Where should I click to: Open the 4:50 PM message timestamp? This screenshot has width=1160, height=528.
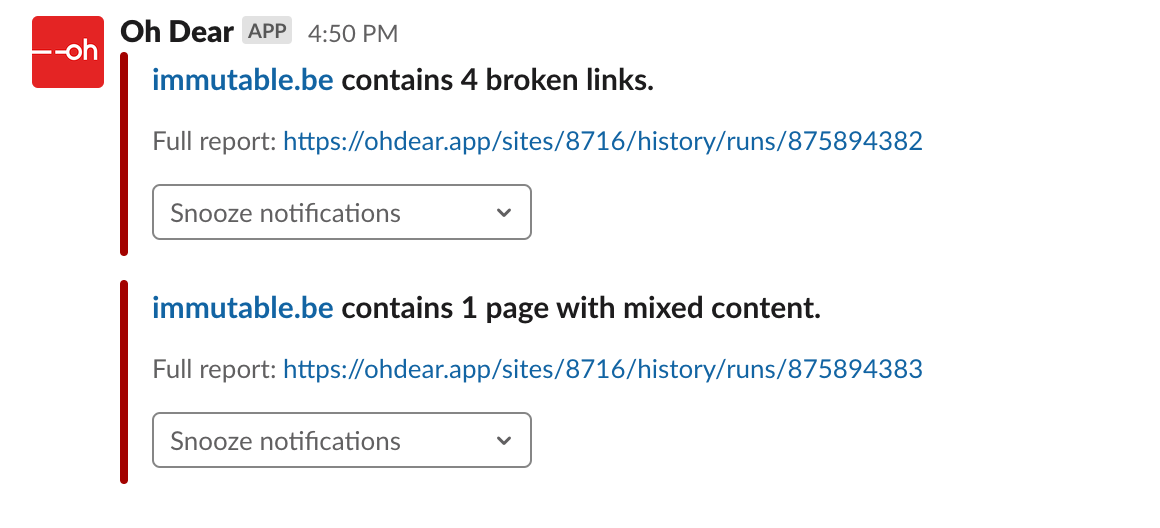click(353, 33)
